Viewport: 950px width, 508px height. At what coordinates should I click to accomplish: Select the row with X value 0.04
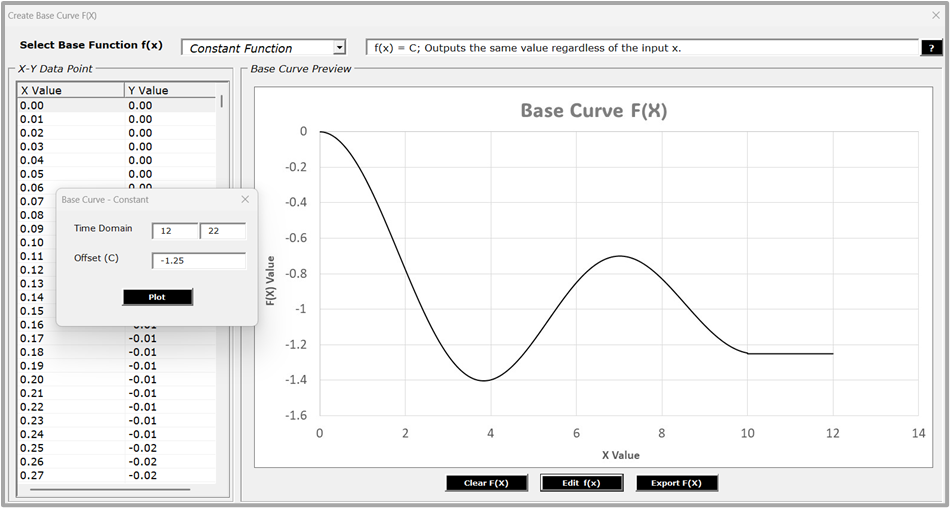click(x=116, y=160)
